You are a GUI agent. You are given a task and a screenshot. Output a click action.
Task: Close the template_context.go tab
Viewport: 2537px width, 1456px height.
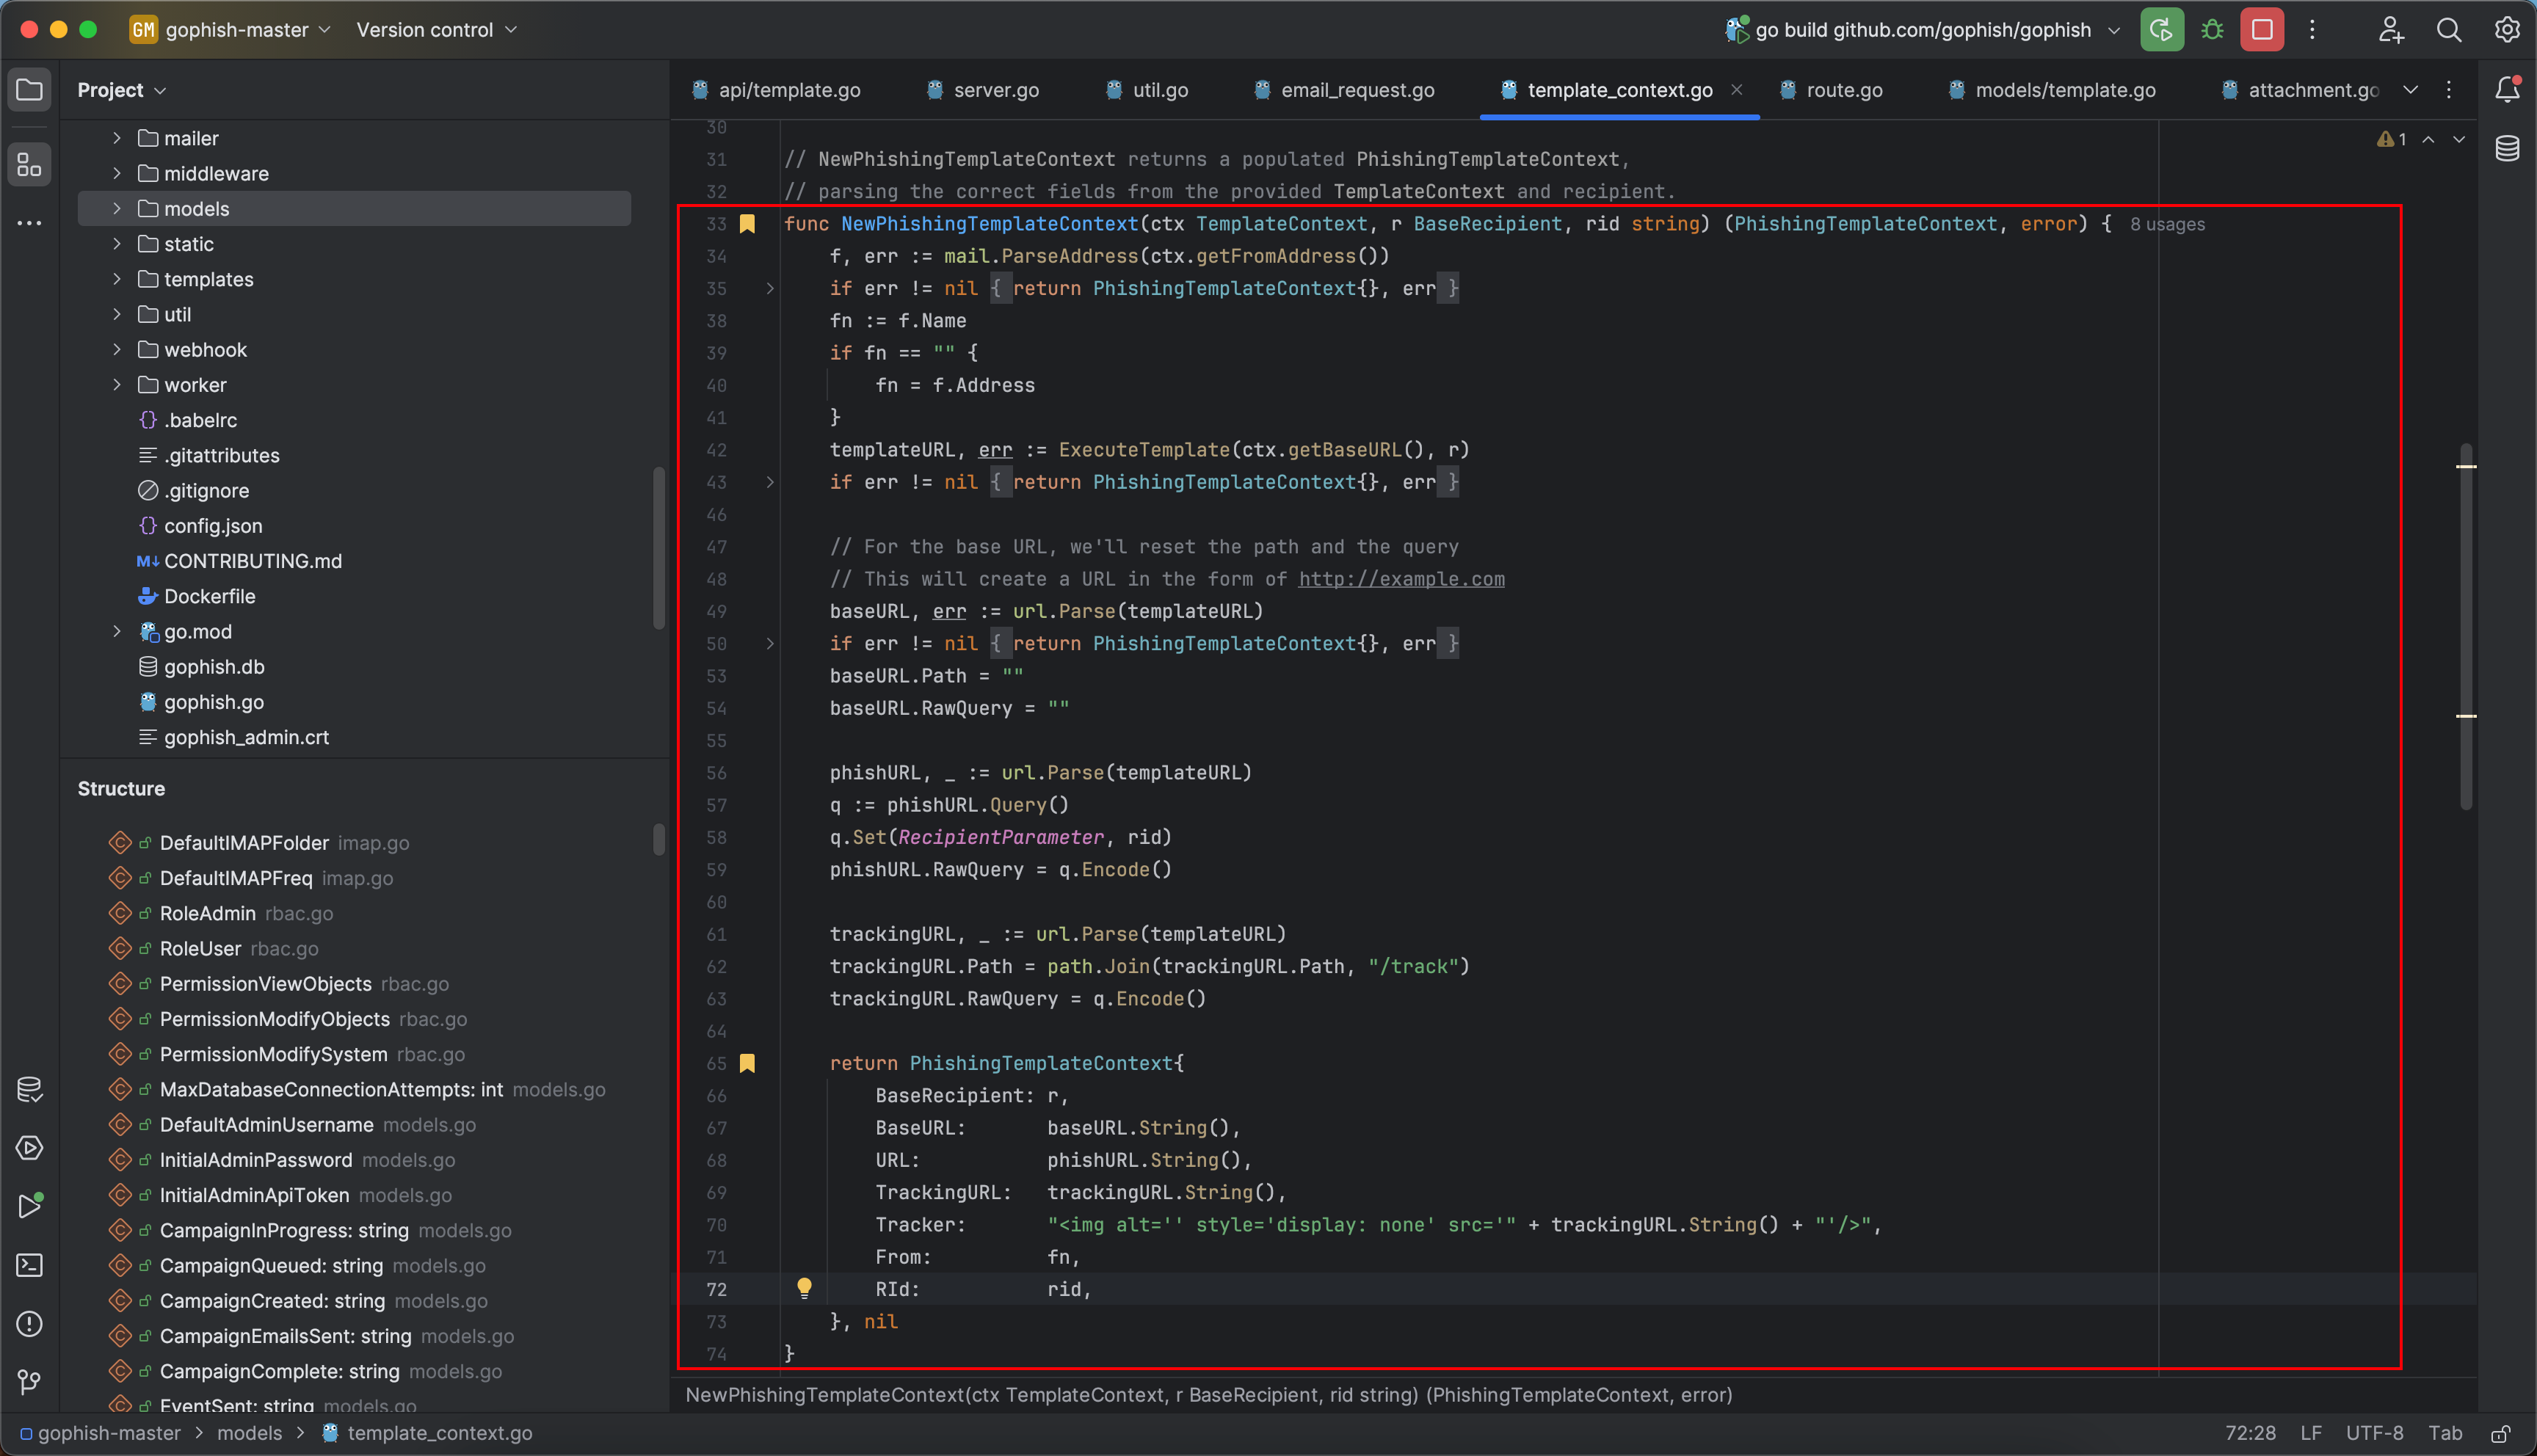point(1737,90)
